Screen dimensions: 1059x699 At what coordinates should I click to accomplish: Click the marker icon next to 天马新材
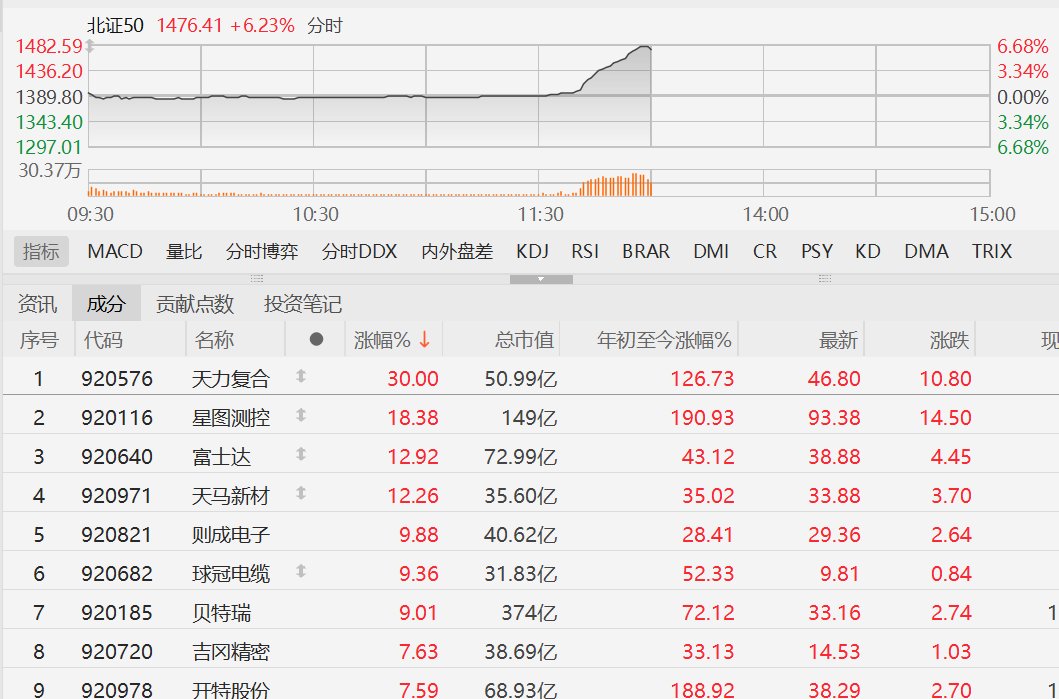click(x=299, y=493)
